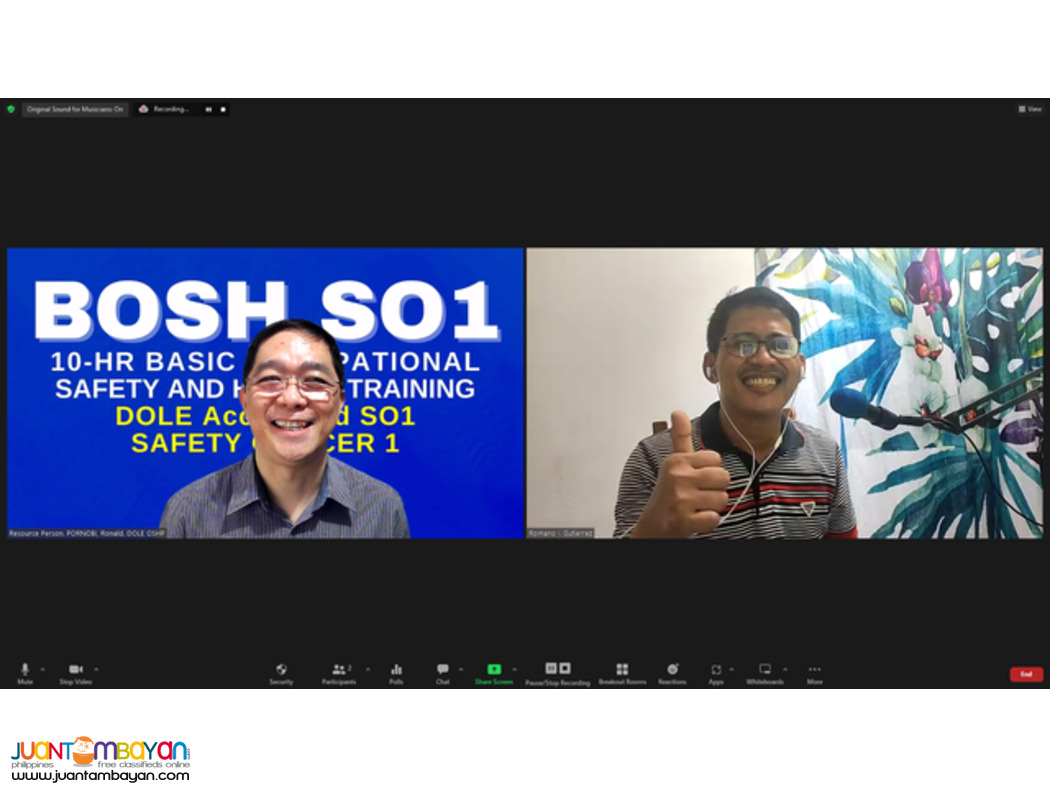Open the More options menu
This screenshot has width=1050, height=788.
[813, 668]
